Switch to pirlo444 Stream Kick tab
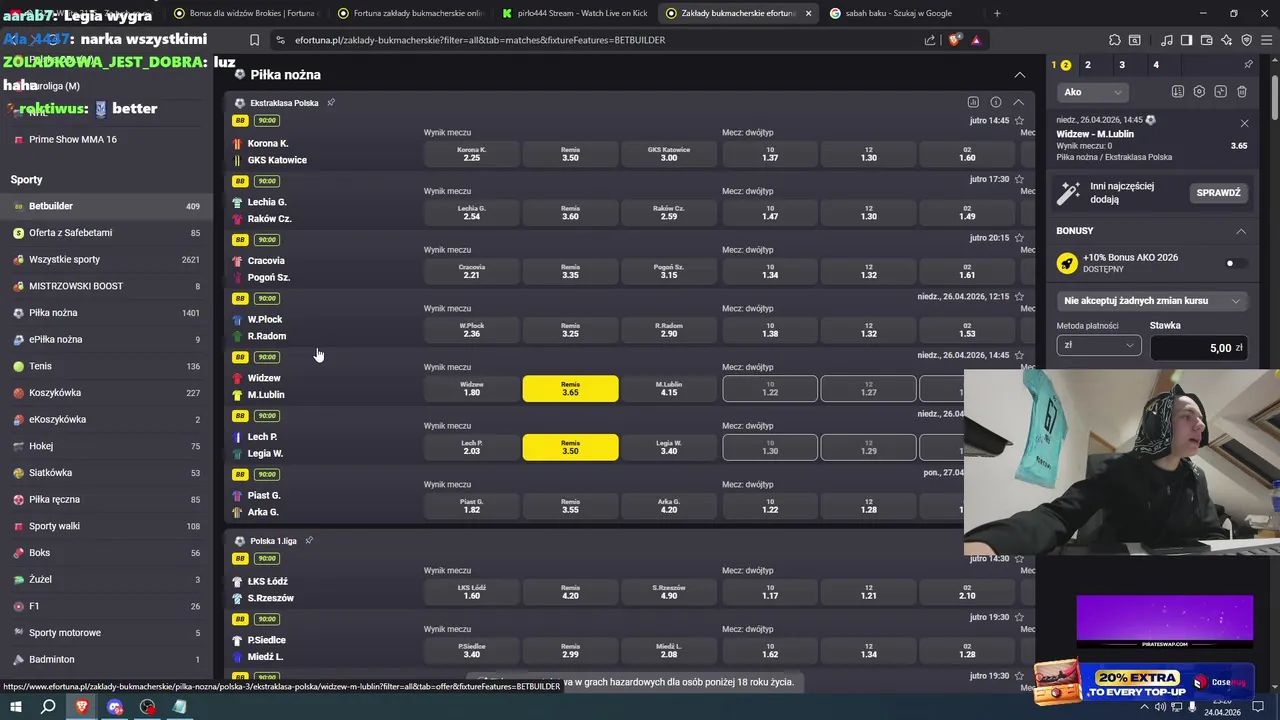The width and height of the screenshot is (1280, 720). (x=573, y=13)
